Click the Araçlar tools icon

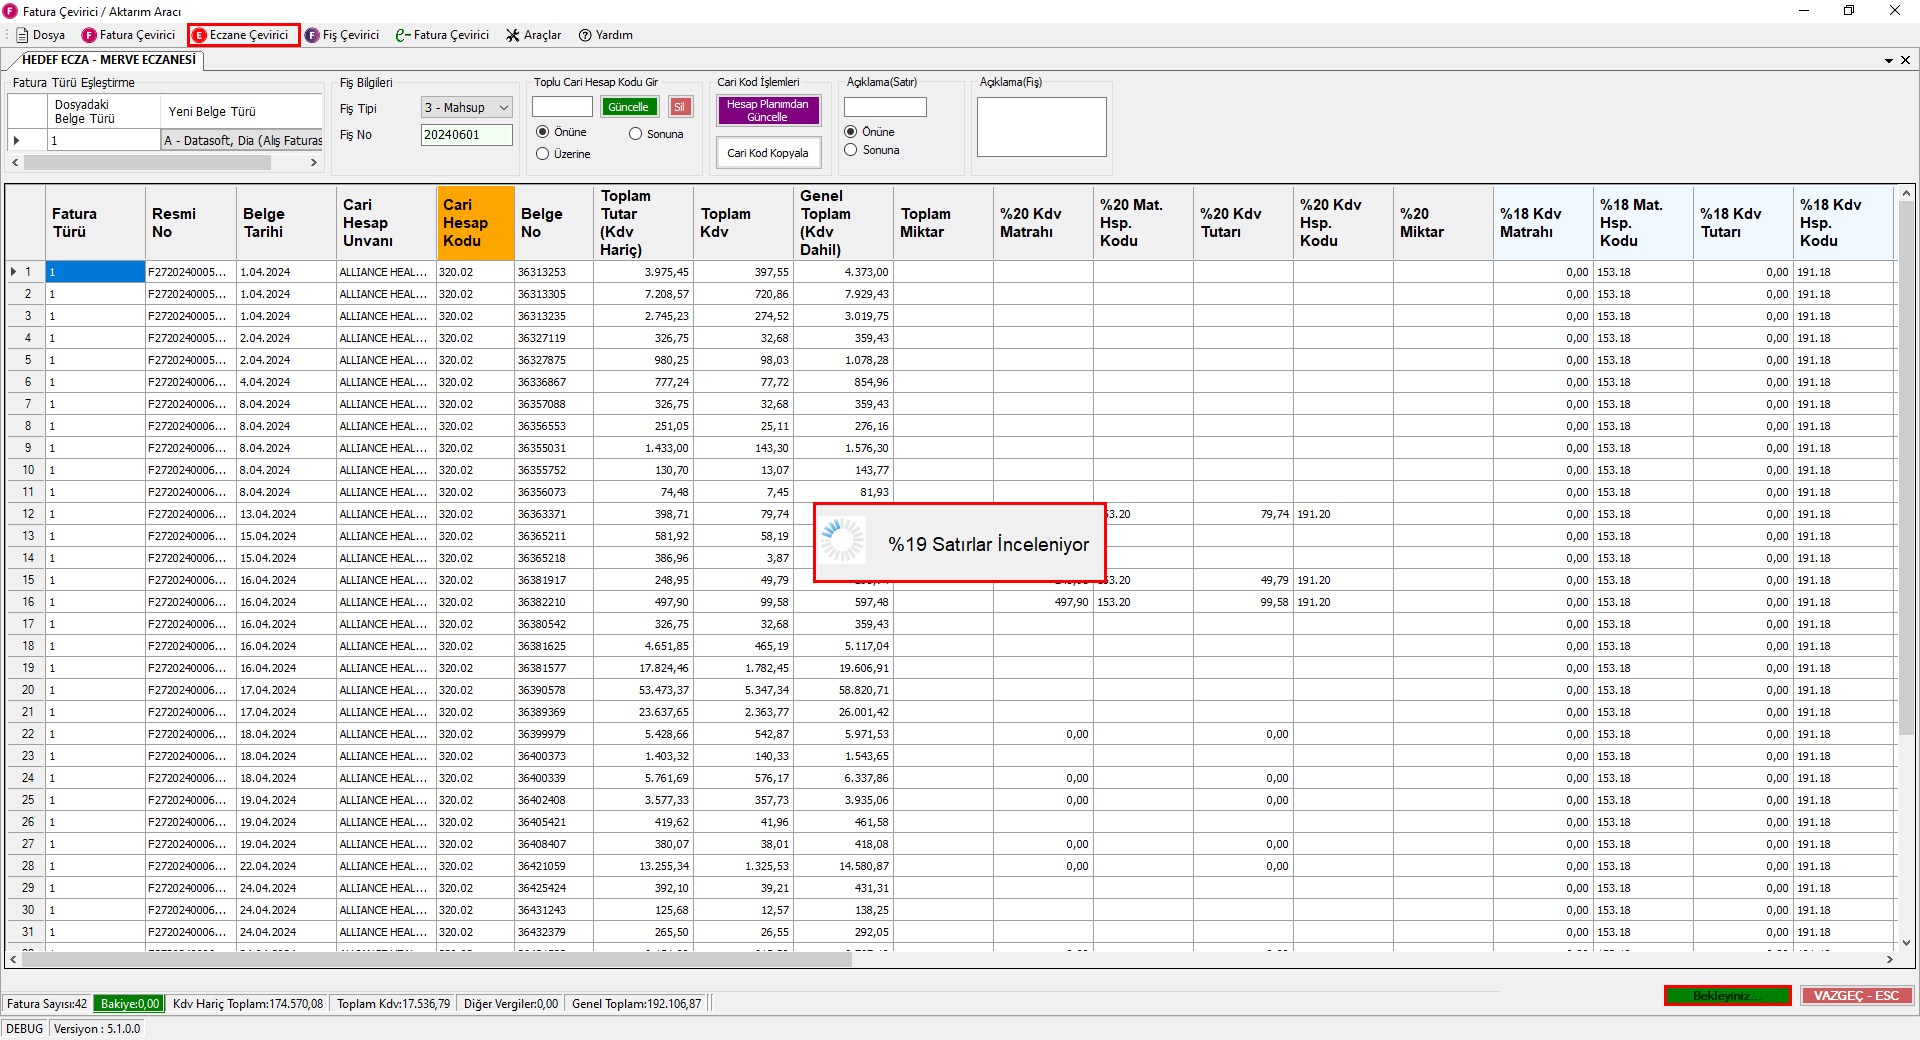coord(513,35)
